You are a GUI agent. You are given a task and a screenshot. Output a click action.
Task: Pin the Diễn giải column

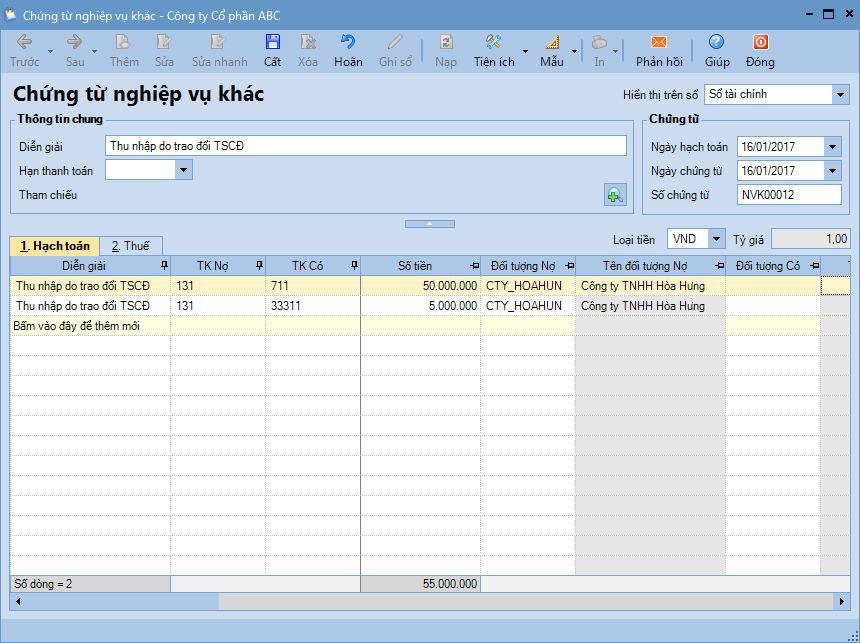point(164,266)
